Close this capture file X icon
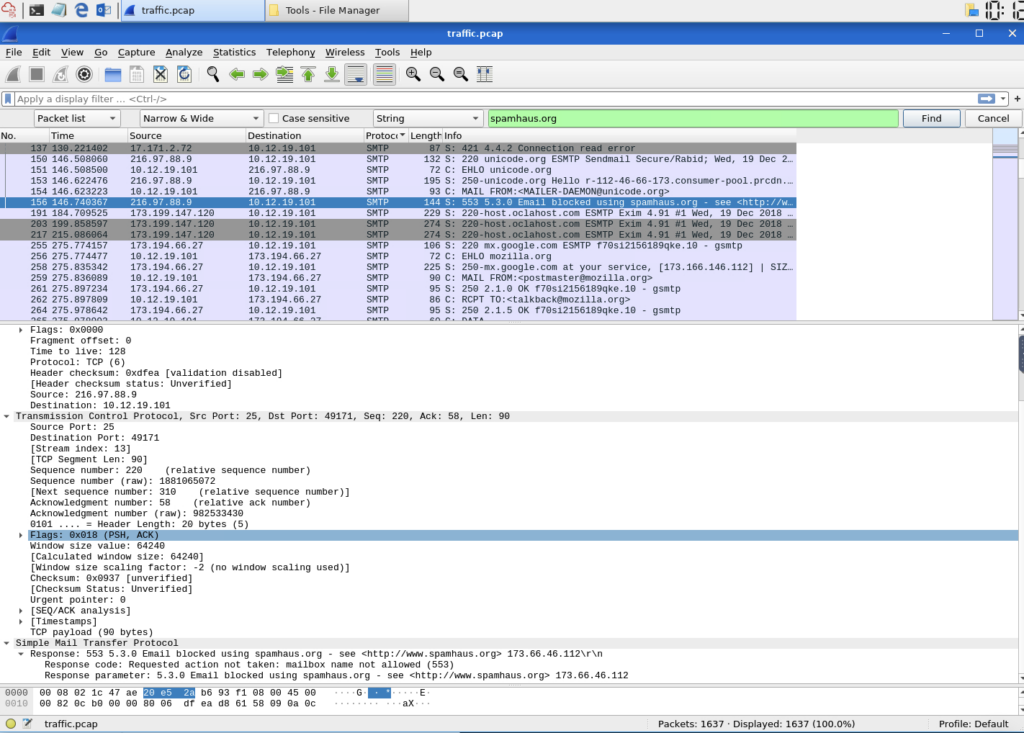The image size is (1024, 733). [160, 74]
